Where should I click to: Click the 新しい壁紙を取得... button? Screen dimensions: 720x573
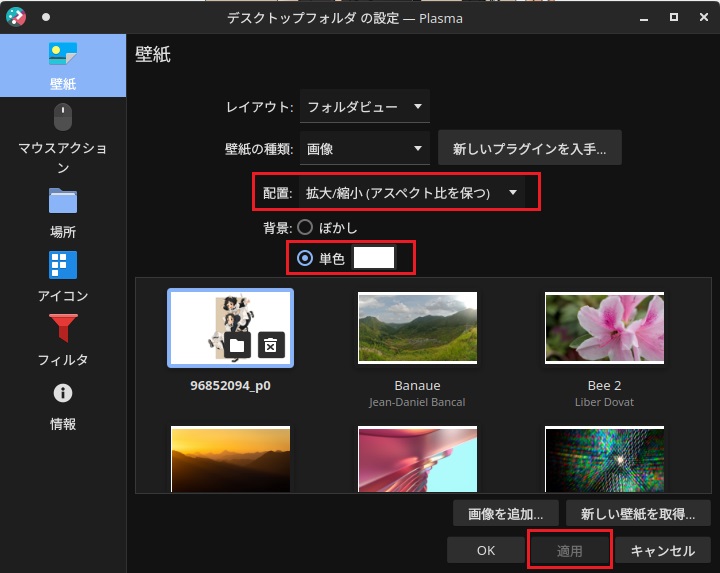(x=638, y=513)
